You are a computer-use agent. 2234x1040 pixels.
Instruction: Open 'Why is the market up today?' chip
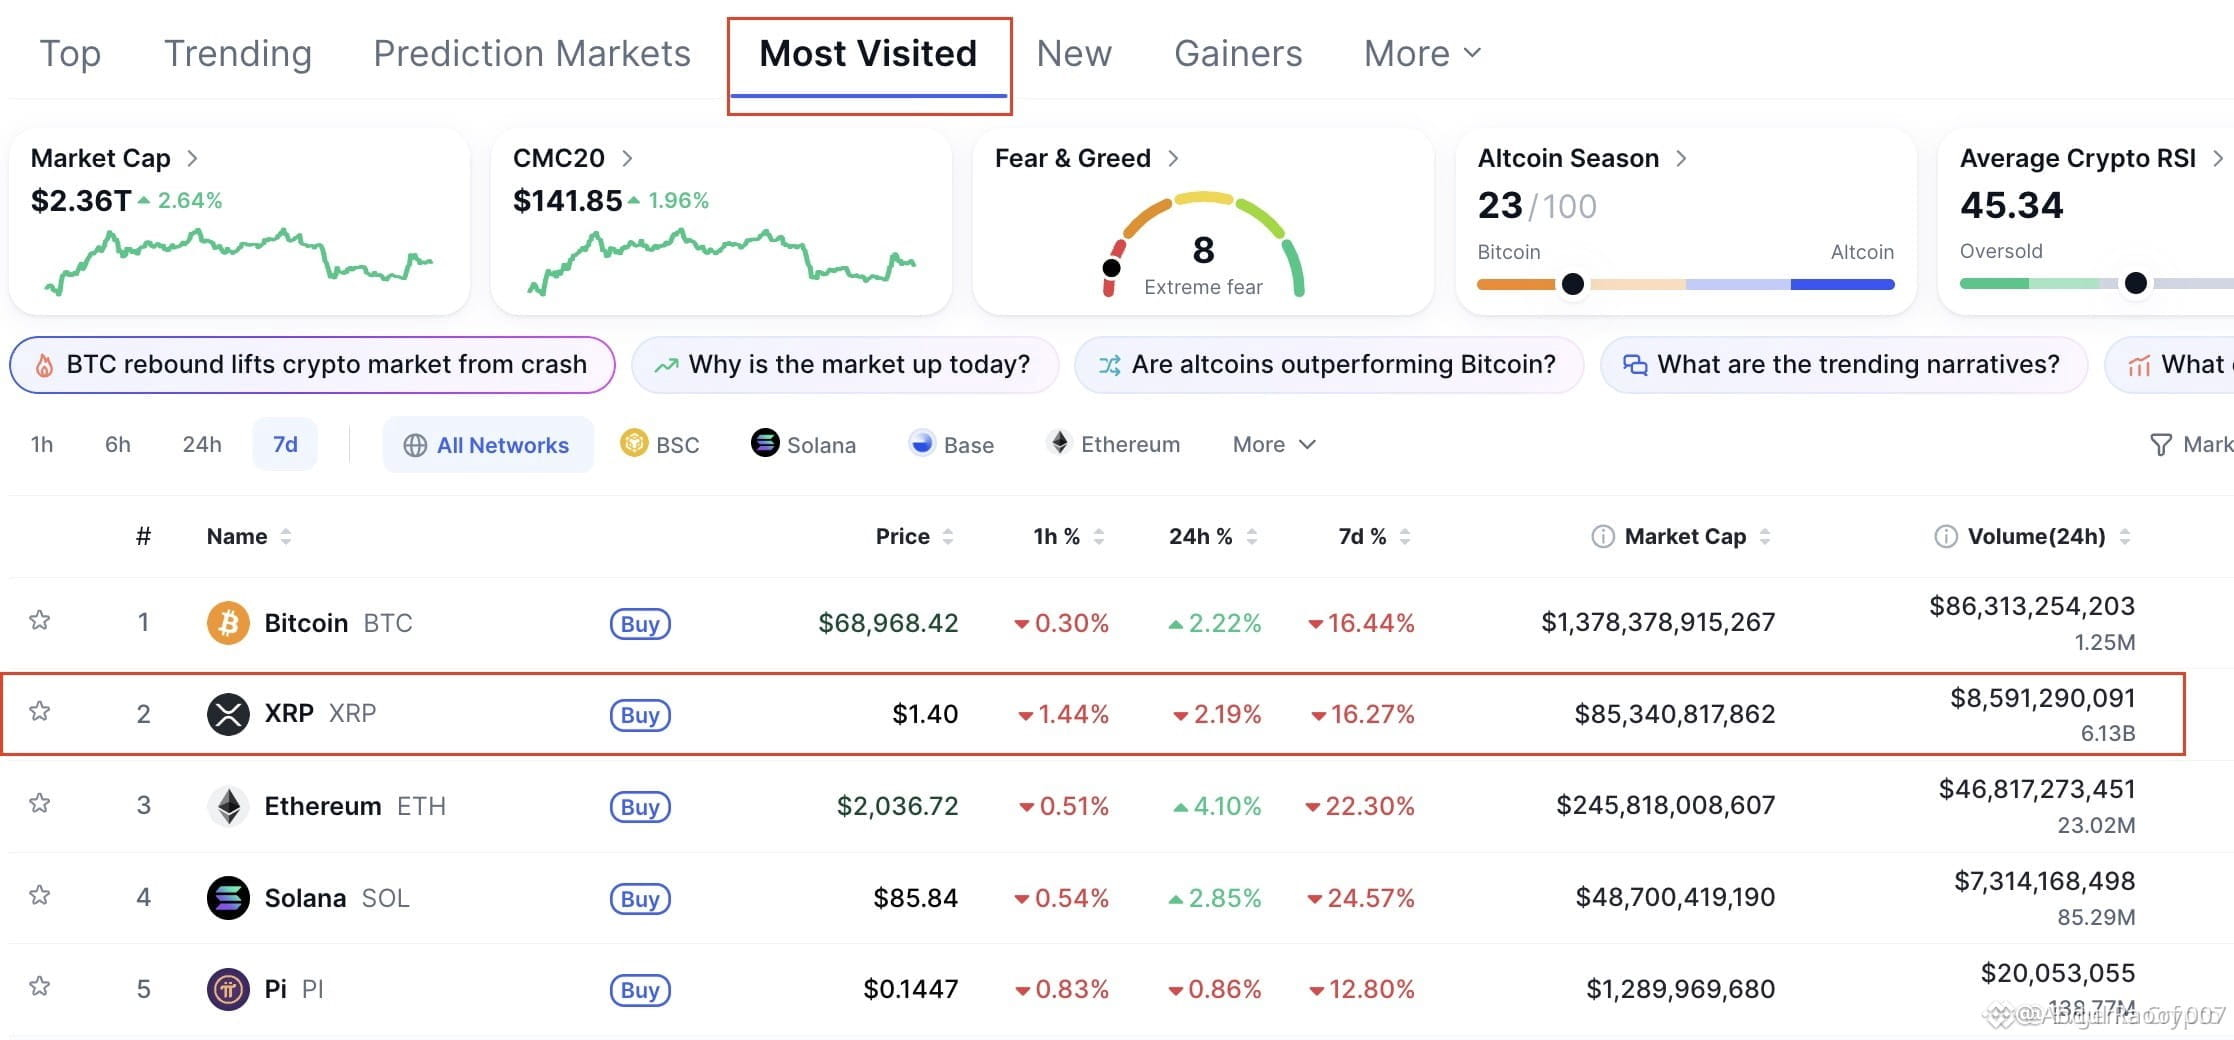pos(845,365)
